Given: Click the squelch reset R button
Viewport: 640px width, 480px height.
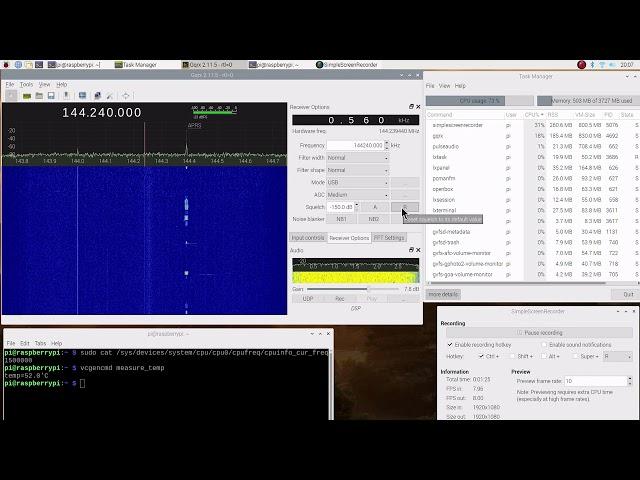Looking at the screenshot, I should click(405, 207).
